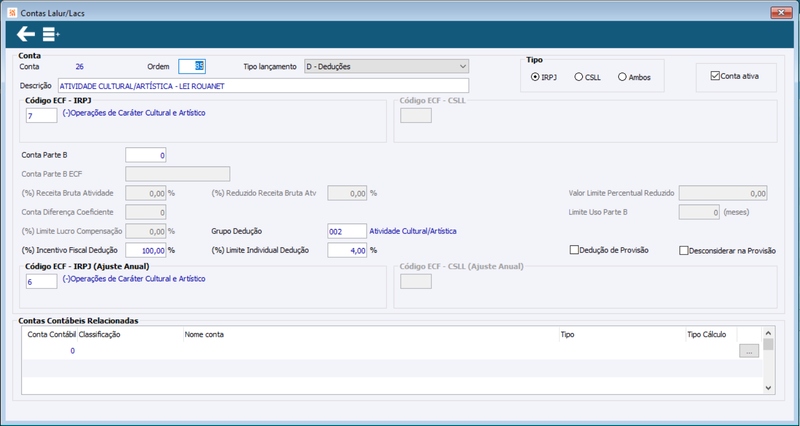This screenshot has width=800, height=426.
Task: Click the Ordem input field
Action: coord(192,66)
